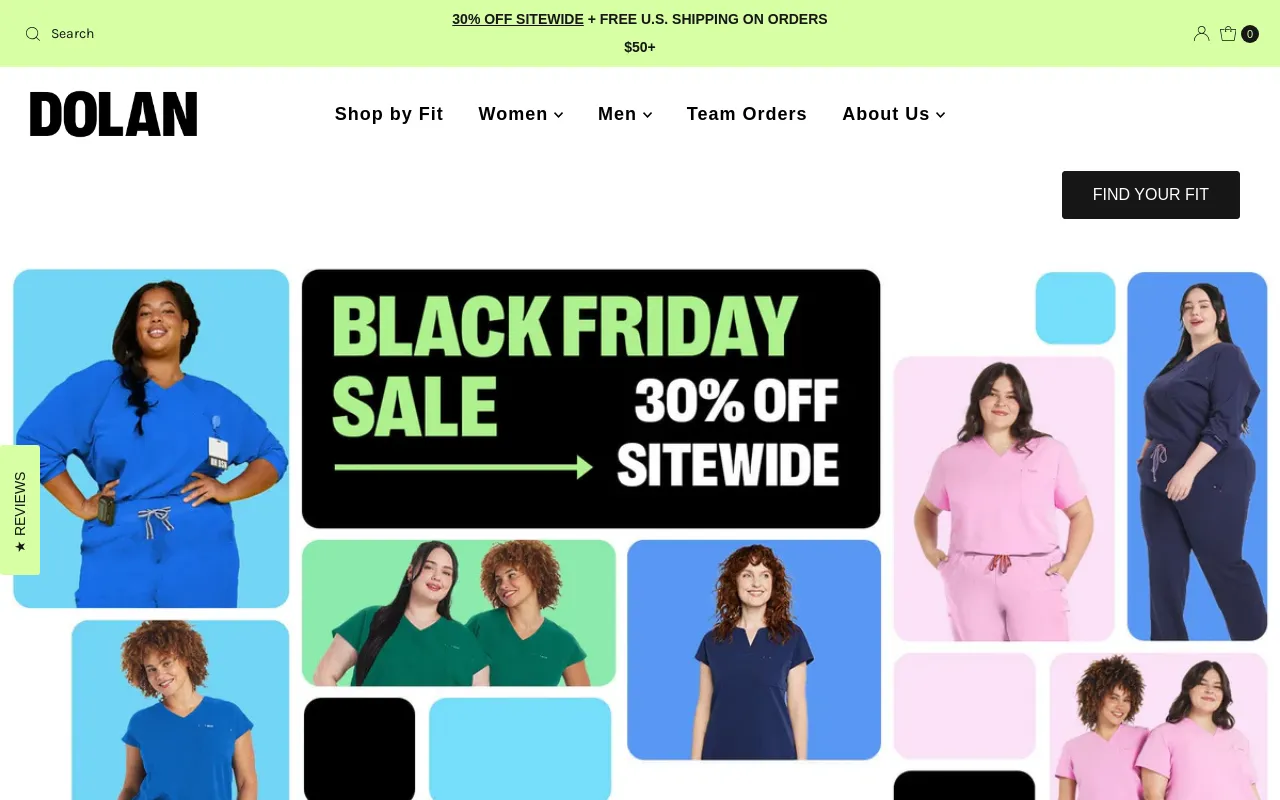
Task: Click the search magnifier icon
Action: (33, 34)
